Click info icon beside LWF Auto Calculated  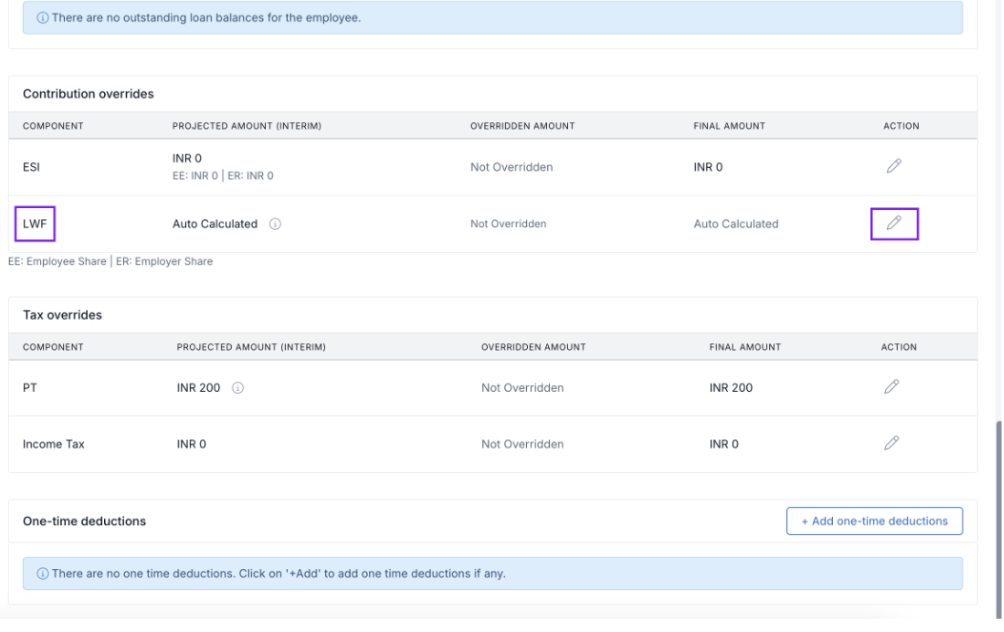tap(275, 224)
